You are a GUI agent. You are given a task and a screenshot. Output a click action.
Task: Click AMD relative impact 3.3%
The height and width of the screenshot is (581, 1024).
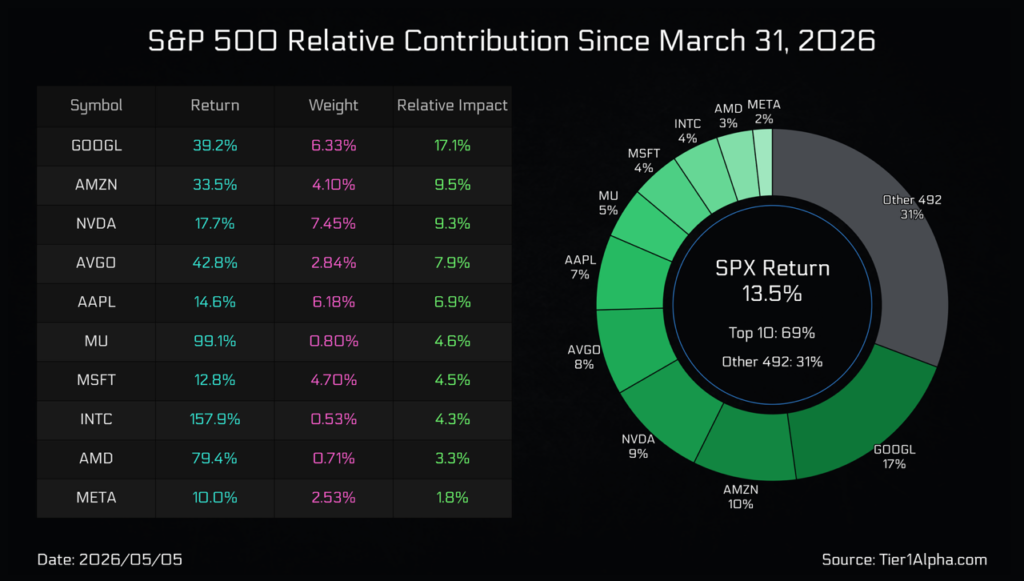pyautogui.click(x=452, y=458)
